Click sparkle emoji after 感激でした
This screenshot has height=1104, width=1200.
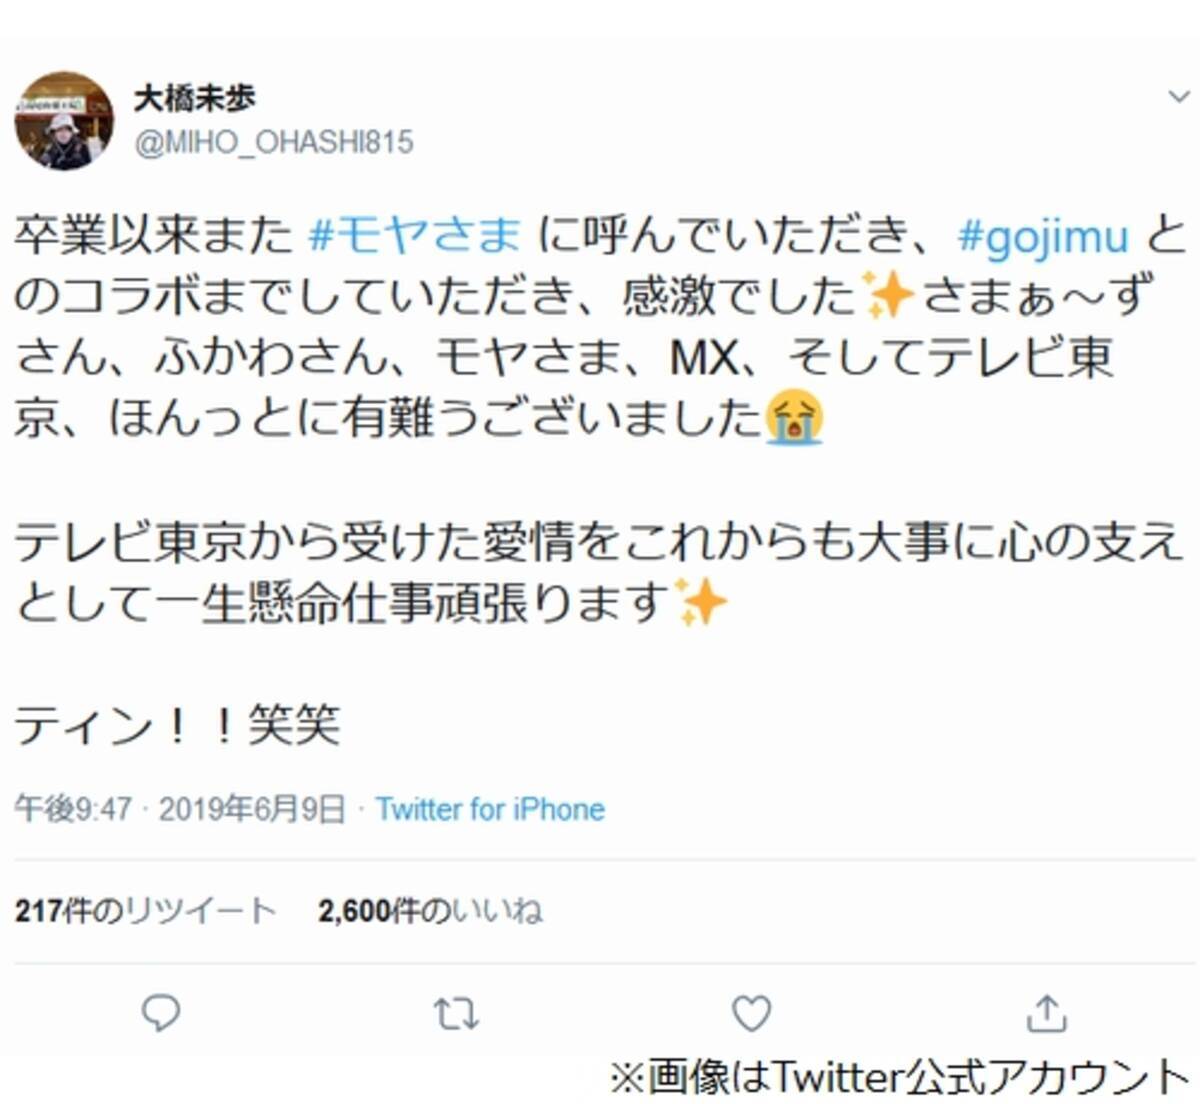tap(888, 297)
